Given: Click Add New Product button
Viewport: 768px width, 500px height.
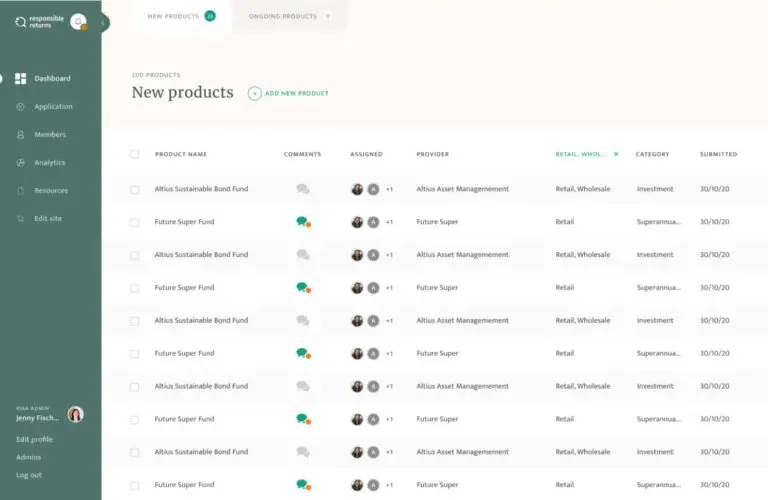Looking at the screenshot, I should pyautogui.click(x=288, y=93).
